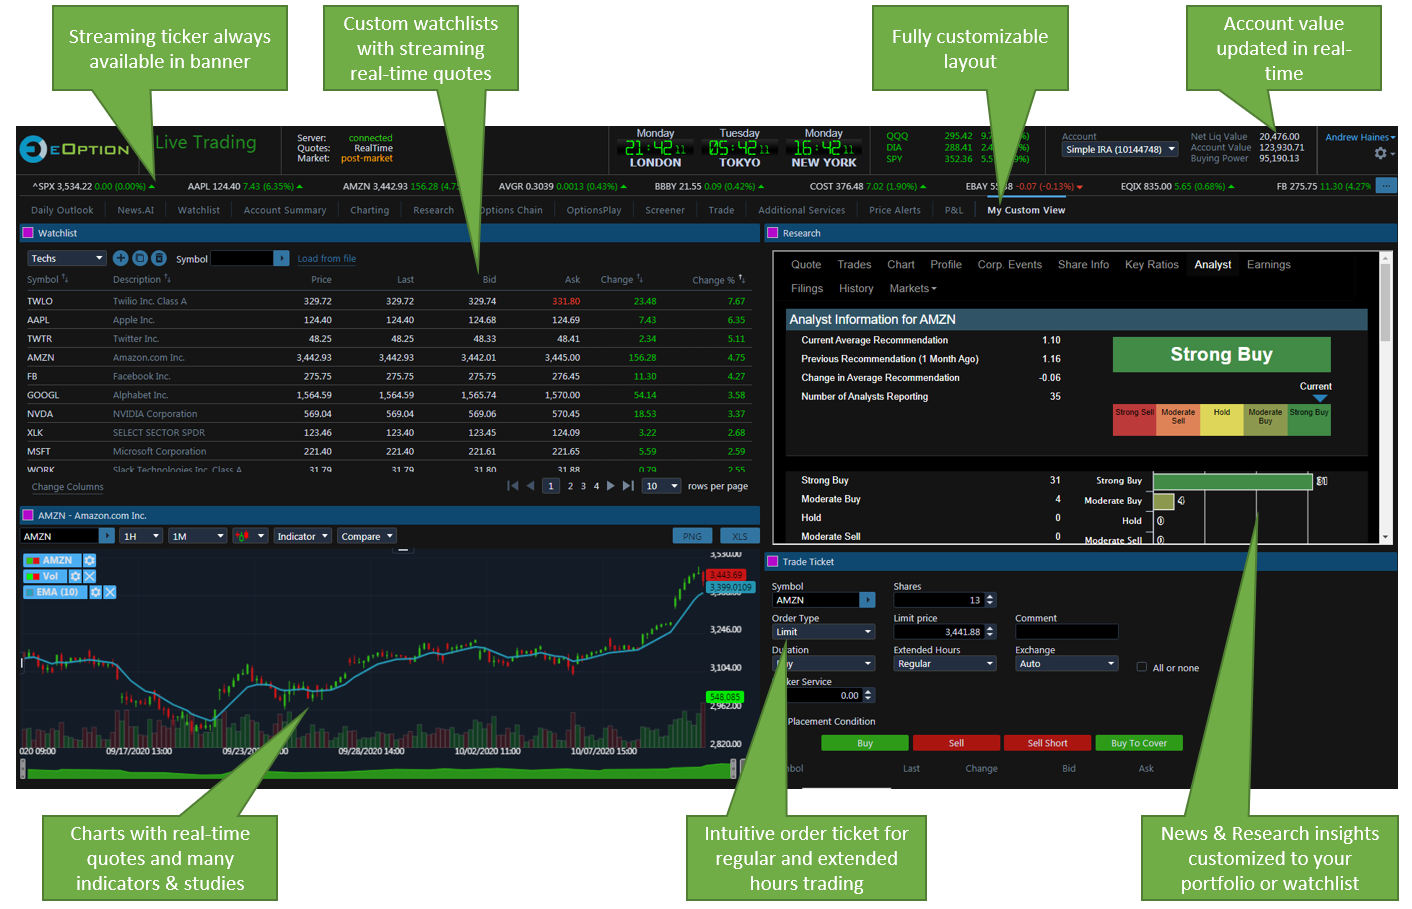Viewport: 1412px width, 909px height.
Task: Go to first page of watchlist
Action: click(x=513, y=486)
